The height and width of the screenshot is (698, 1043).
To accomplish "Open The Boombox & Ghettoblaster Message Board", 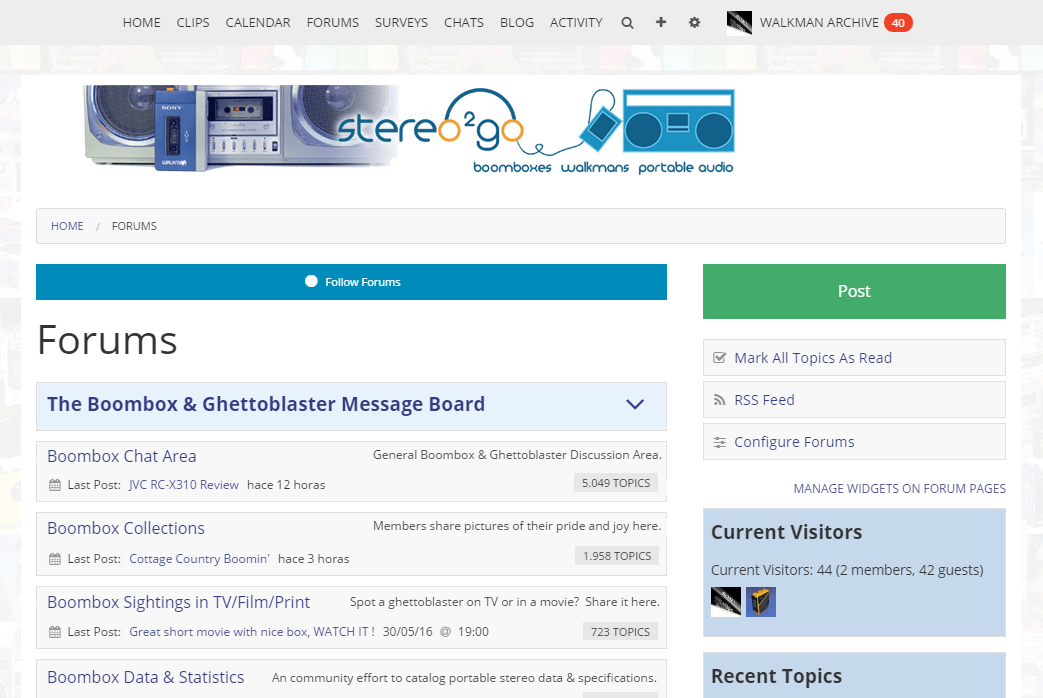I will 266,404.
